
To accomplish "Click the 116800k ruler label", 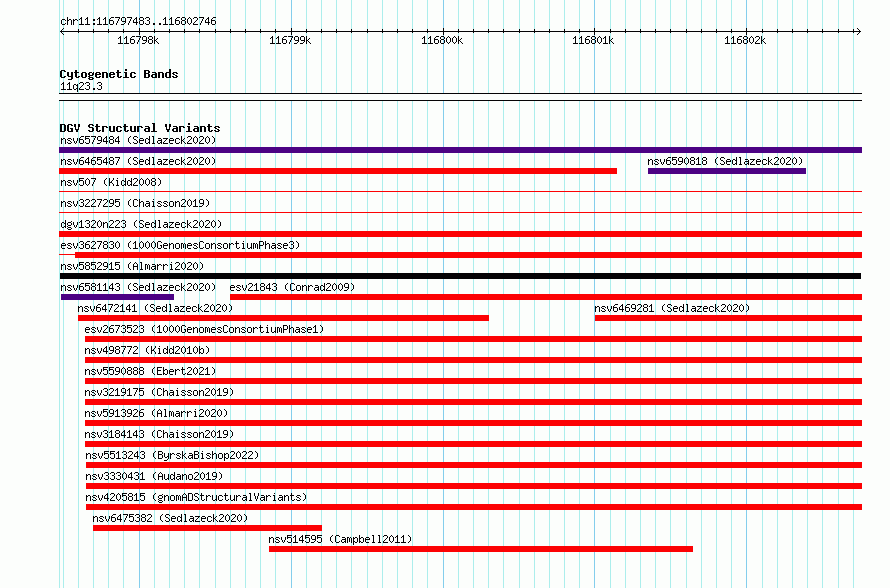I will pyautogui.click(x=442, y=40).
